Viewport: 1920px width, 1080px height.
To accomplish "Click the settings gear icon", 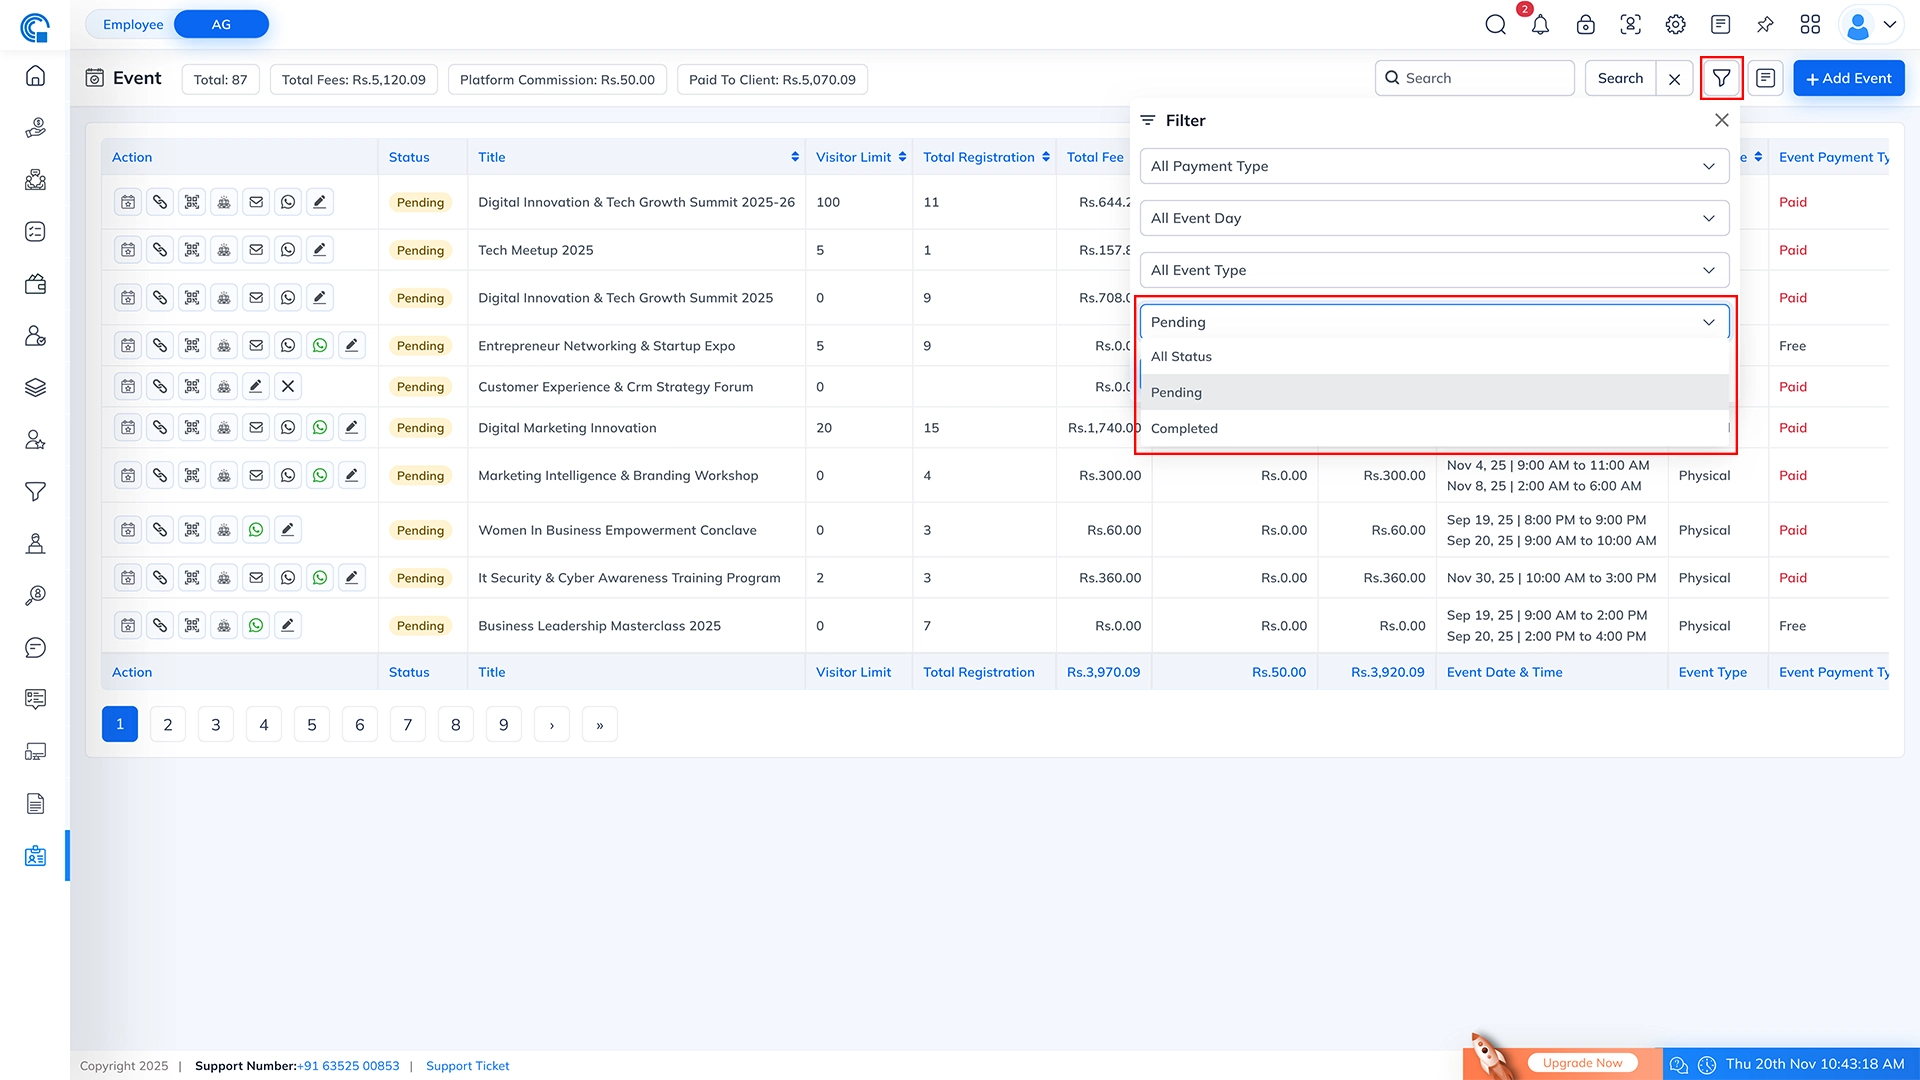I will [x=1676, y=25].
